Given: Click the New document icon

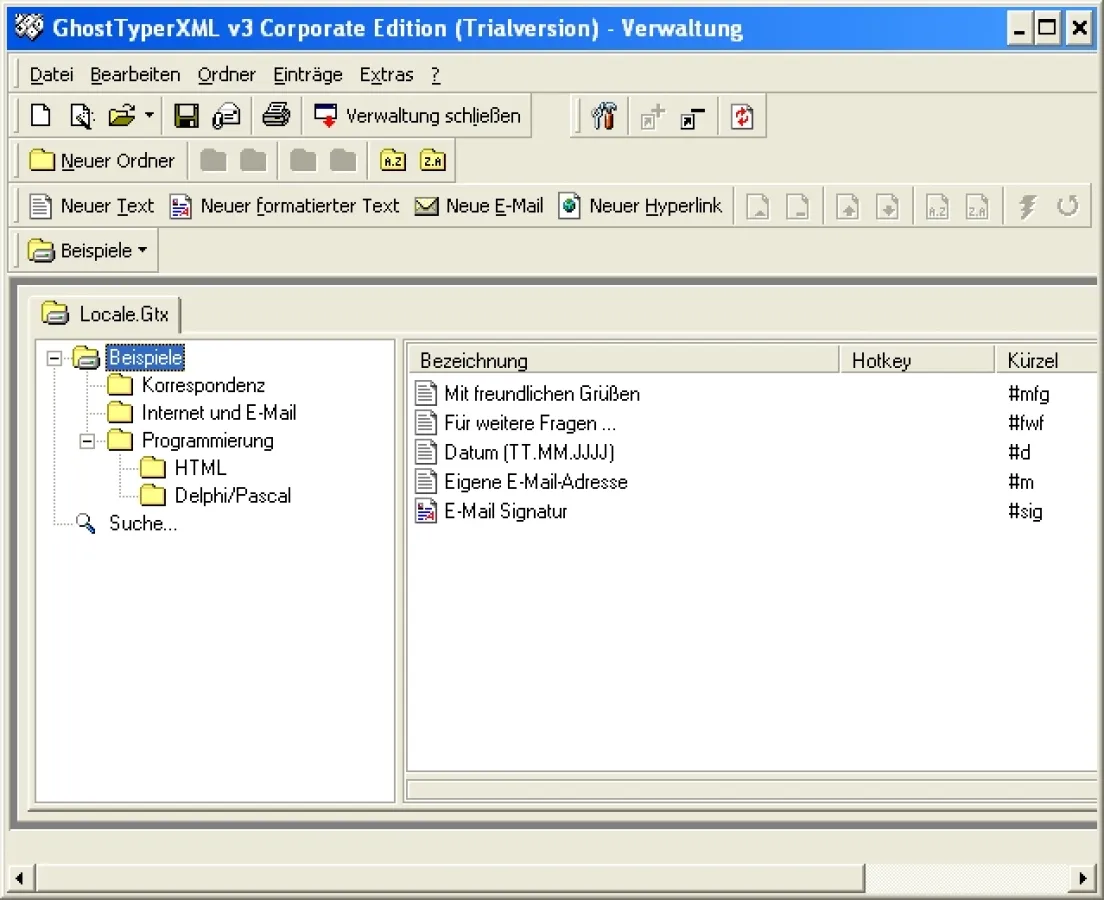Looking at the screenshot, I should click(x=40, y=116).
